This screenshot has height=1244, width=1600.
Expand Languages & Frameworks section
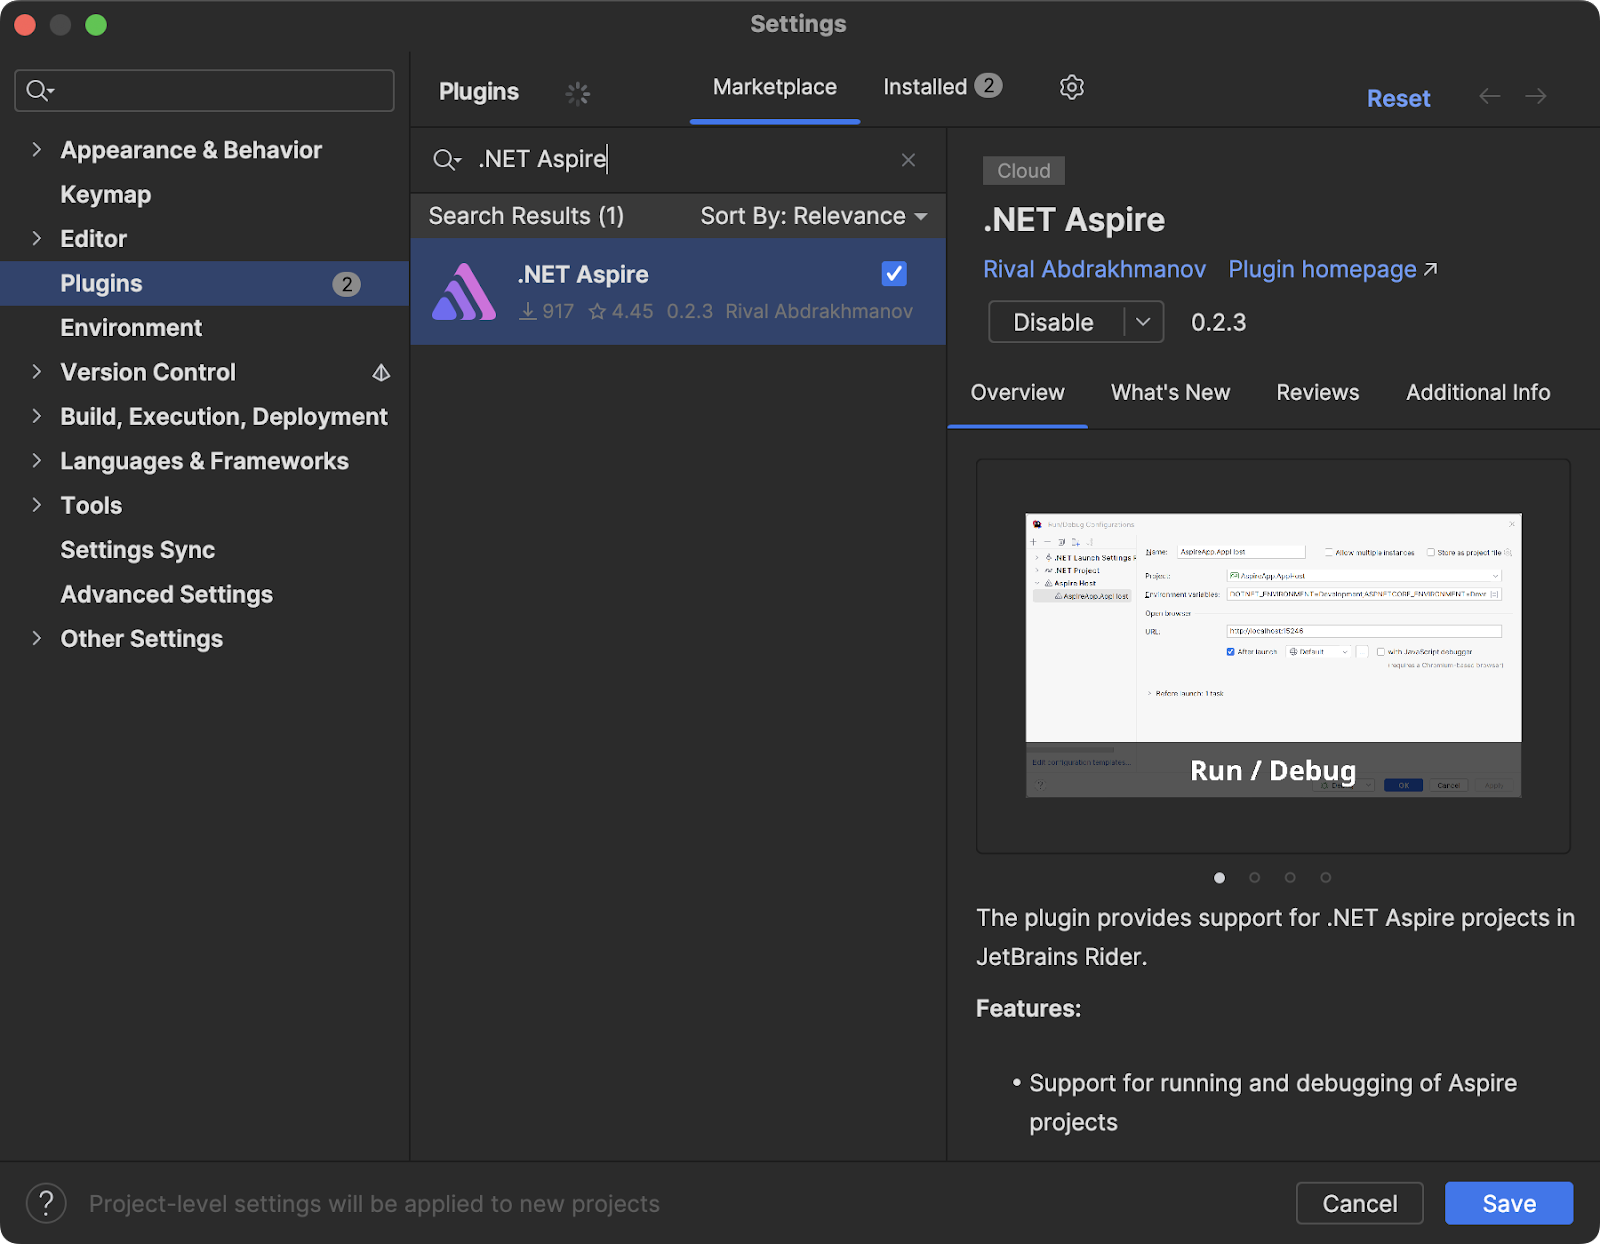tap(37, 461)
